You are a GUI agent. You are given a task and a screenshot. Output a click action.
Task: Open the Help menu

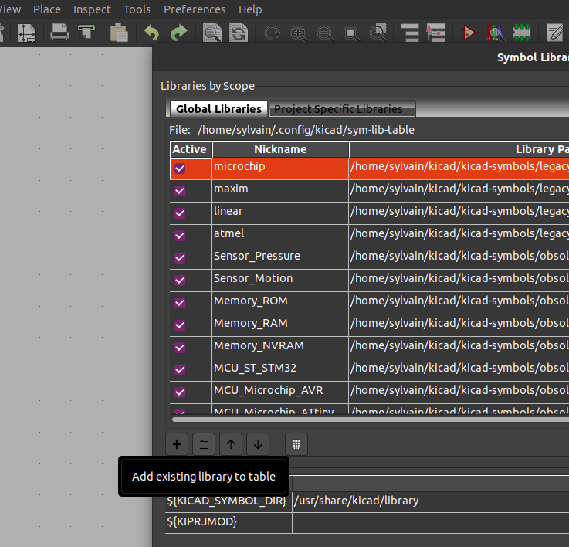click(x=250, y=9)
